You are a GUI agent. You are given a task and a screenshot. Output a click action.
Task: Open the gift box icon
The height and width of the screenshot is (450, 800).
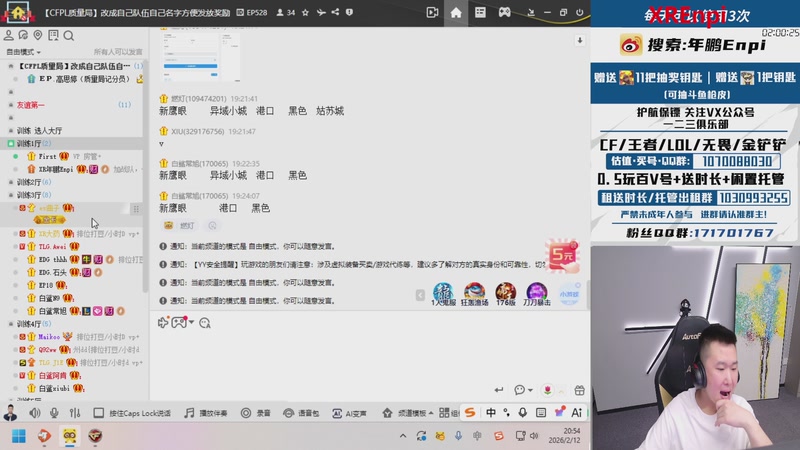[x=580, y=390]
